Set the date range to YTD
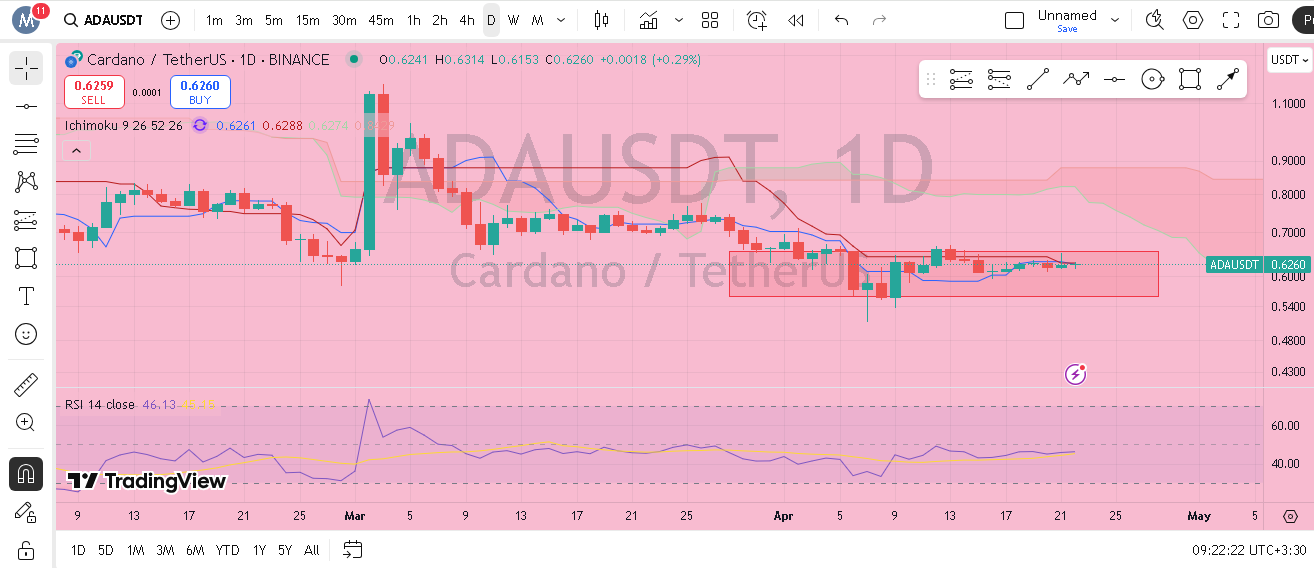 coord(228,549)
